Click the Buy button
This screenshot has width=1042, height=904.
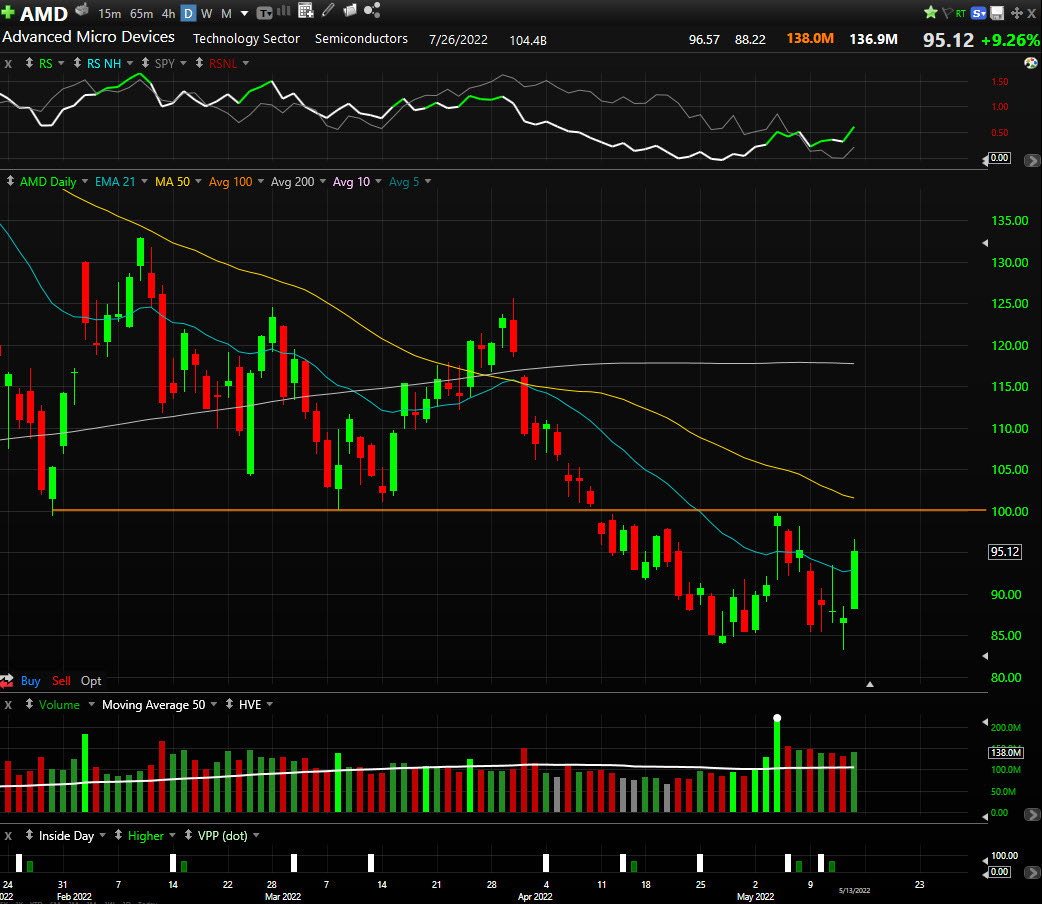31,681
